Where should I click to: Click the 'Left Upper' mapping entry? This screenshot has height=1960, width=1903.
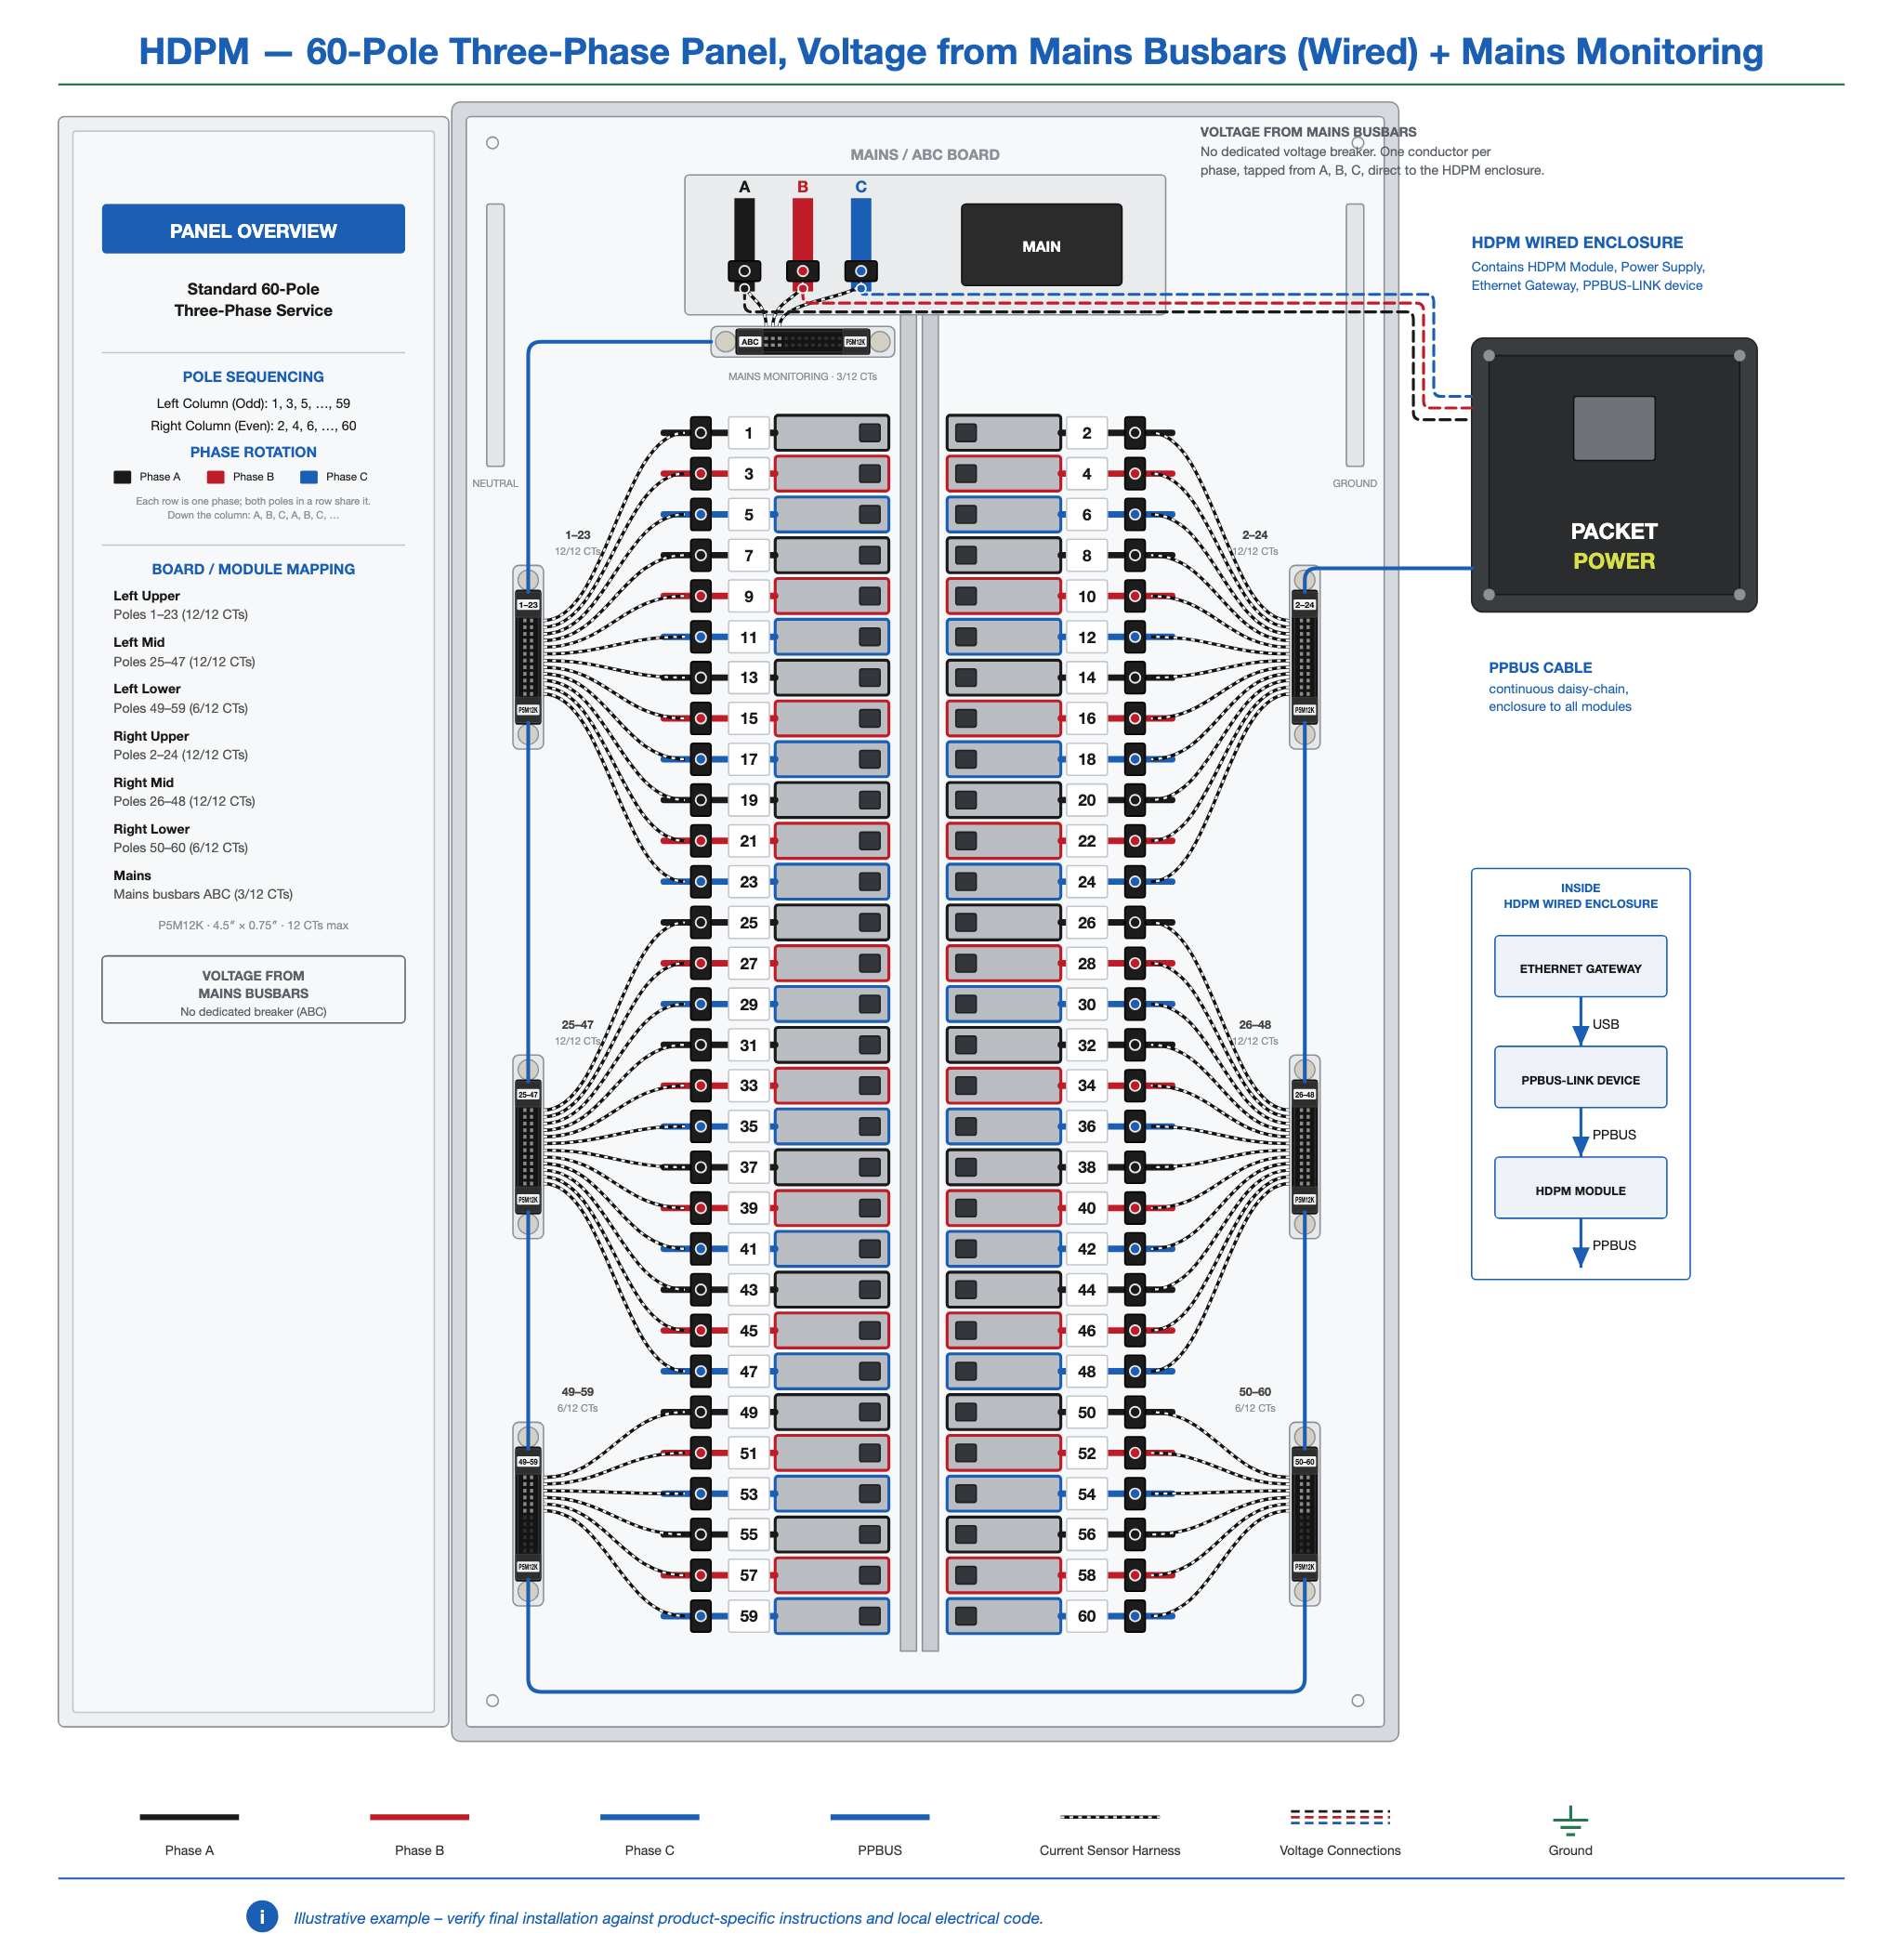(181, 605)
